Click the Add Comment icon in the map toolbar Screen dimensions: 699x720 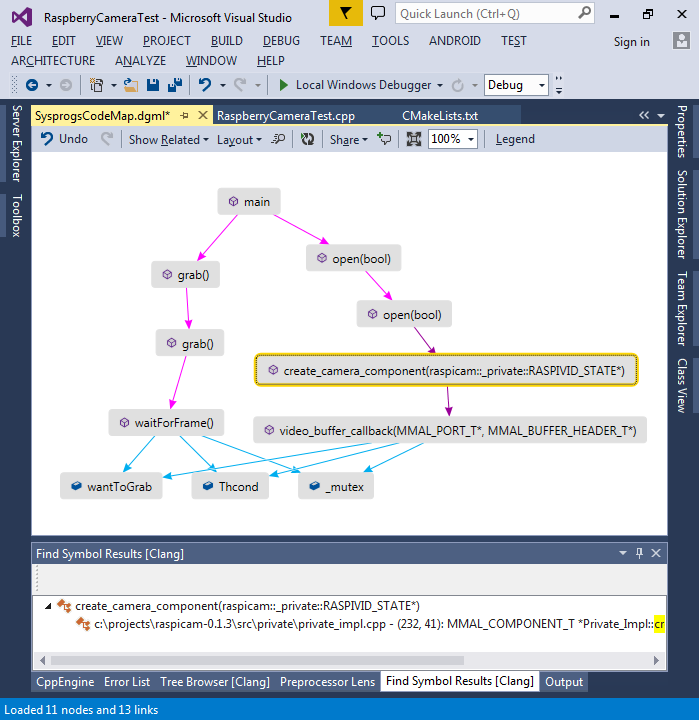[383, 139]
